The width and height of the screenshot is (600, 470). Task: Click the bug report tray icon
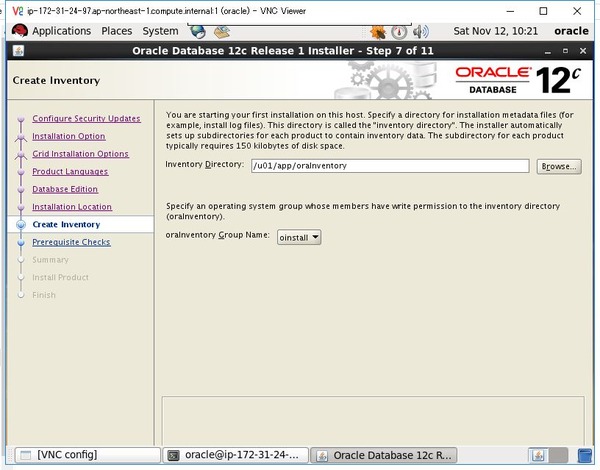[378, 32]
